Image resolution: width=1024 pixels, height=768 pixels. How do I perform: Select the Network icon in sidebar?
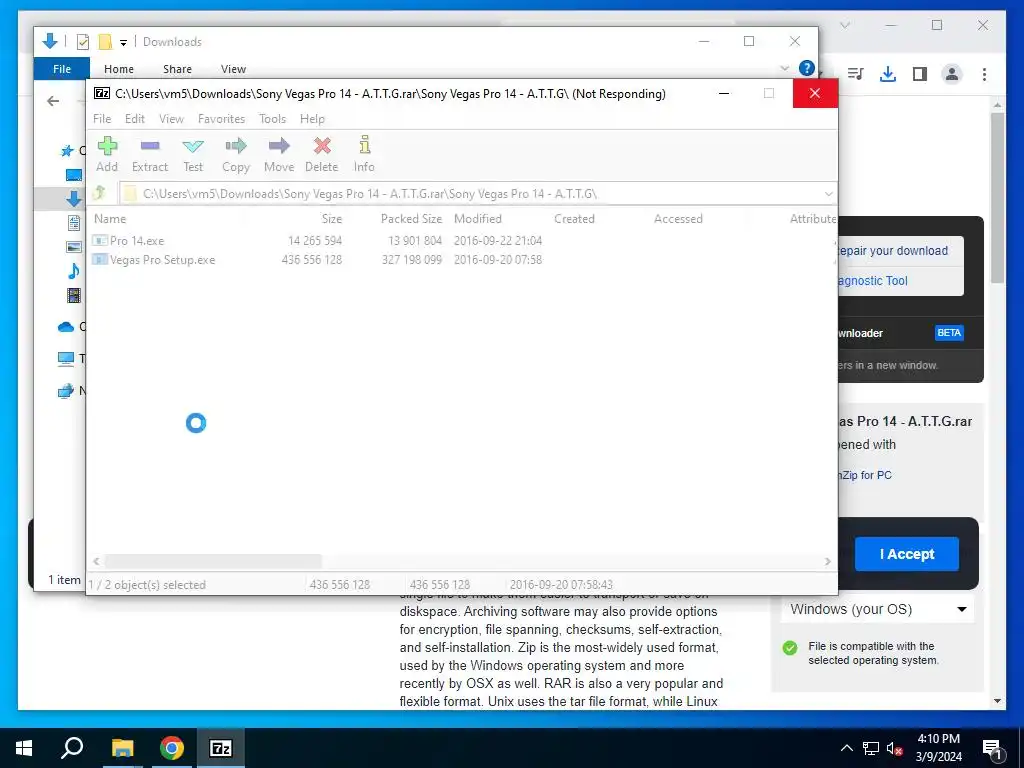point(66,391)
